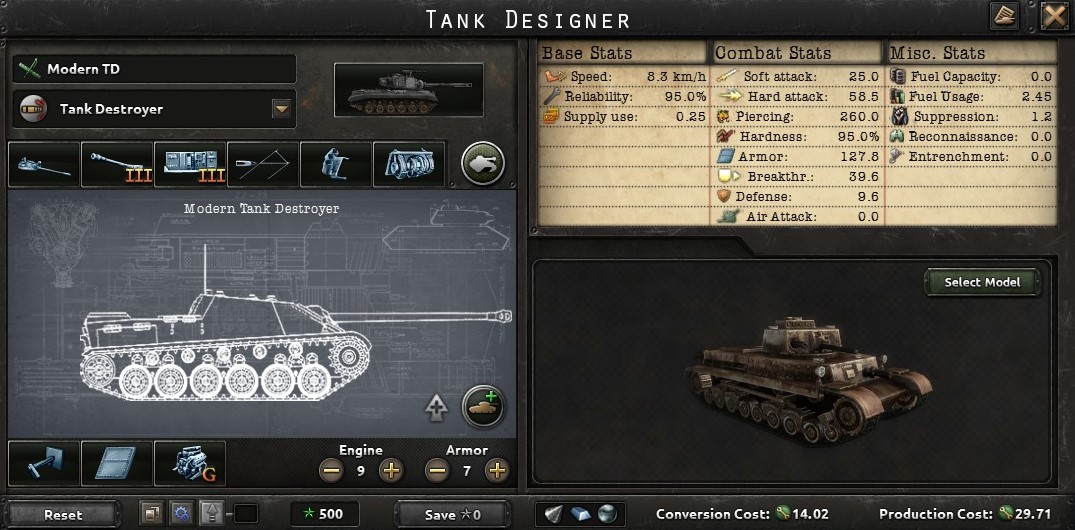Open the armor plate type module slot
1075x530 pixels.
(x=117, y=463)
